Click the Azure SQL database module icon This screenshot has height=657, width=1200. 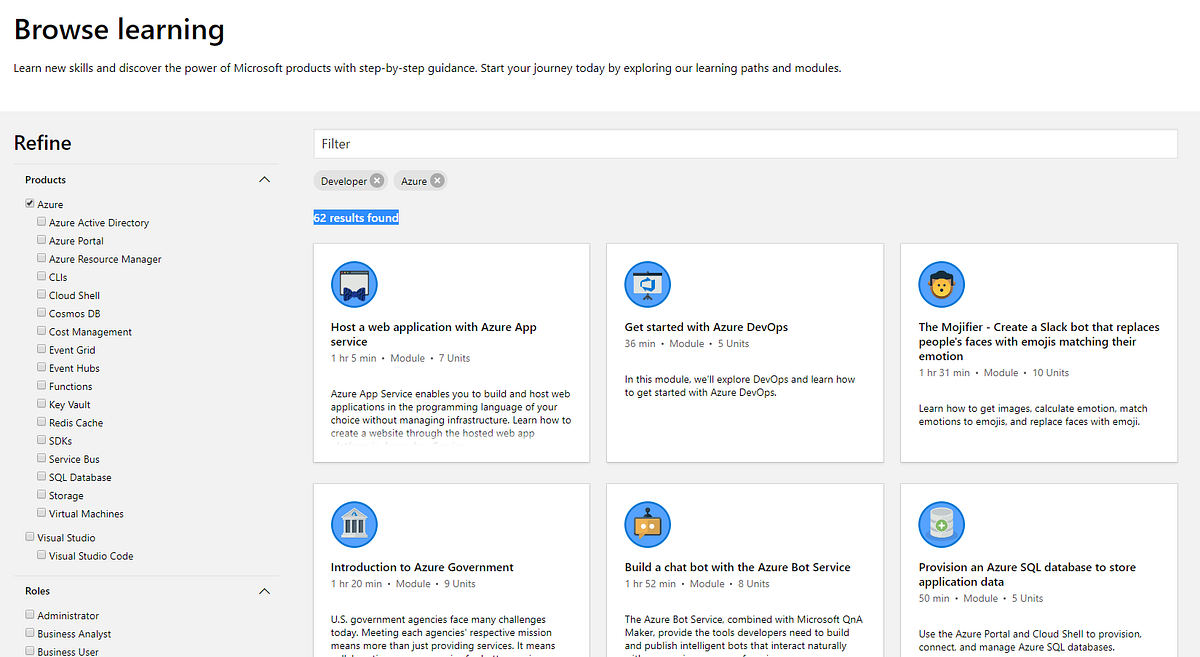[x=941, y=524]
